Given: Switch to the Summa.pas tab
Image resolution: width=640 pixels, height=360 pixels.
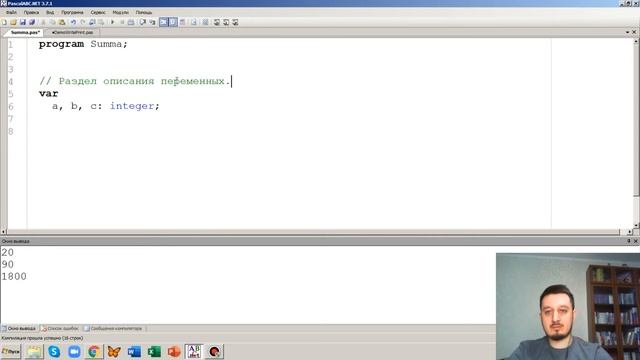Looking at the screenshot, I should (x=25, y=32).
